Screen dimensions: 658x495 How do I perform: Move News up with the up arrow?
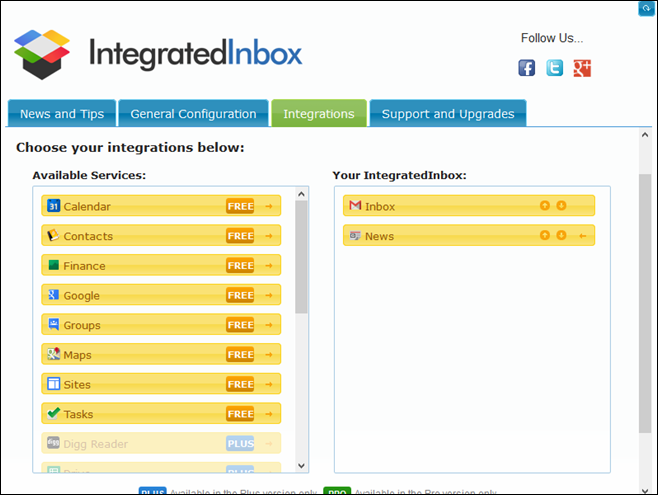click(x=545, y=235)
